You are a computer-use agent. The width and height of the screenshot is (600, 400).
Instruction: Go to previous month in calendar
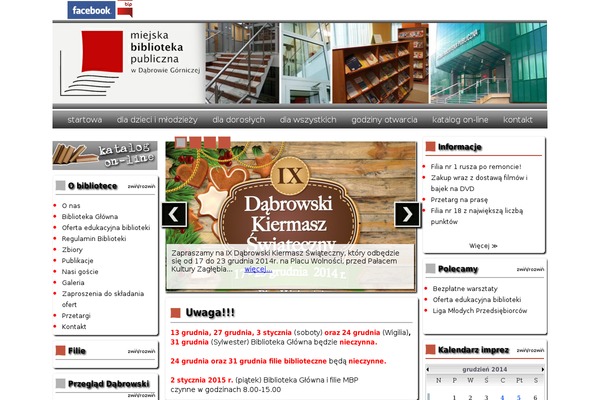pos(428,369)
